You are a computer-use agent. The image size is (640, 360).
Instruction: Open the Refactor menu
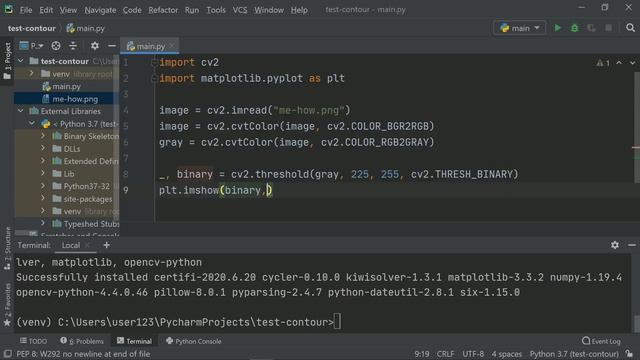(x=163, y=10)
